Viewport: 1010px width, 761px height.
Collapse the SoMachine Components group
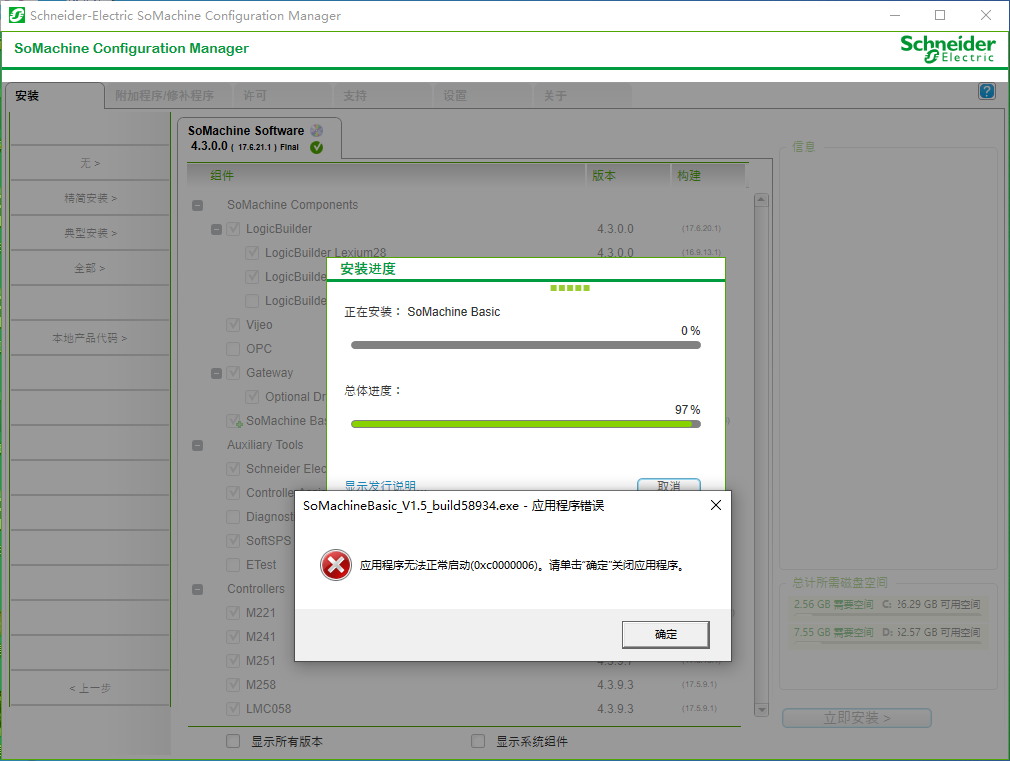tap(197, 205)
